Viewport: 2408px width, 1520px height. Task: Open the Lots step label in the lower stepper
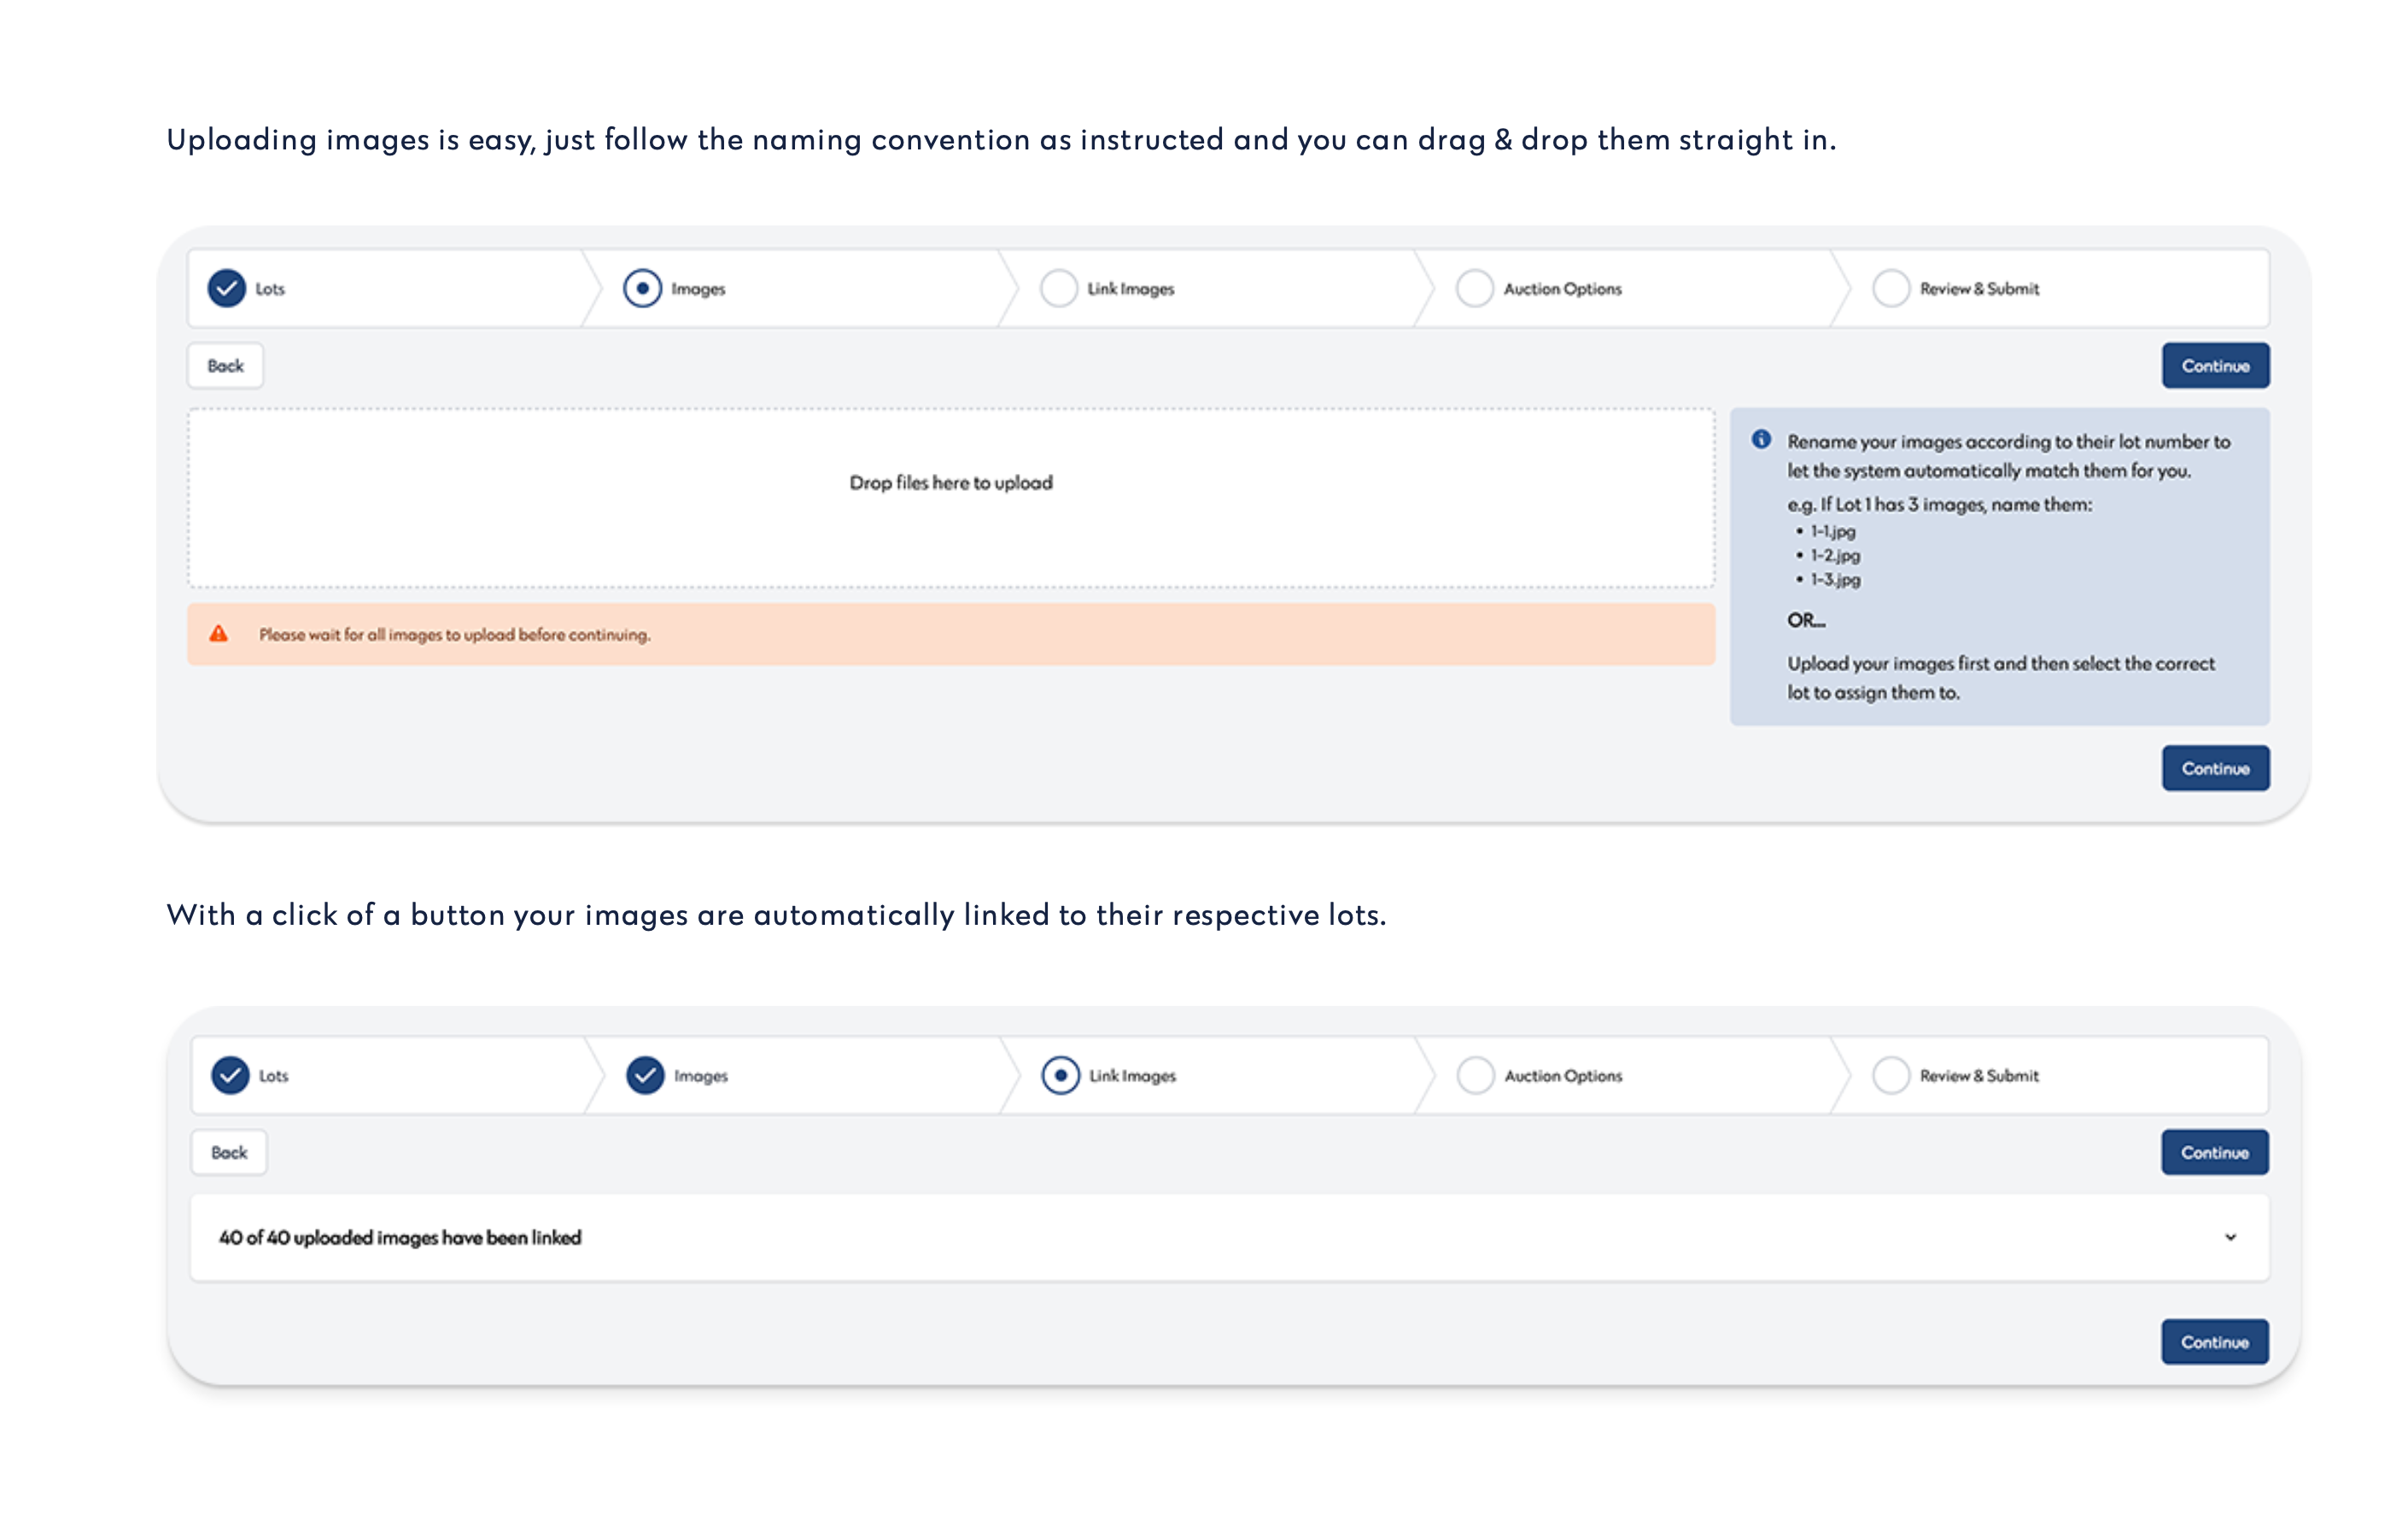click(x=273, y=1076)
